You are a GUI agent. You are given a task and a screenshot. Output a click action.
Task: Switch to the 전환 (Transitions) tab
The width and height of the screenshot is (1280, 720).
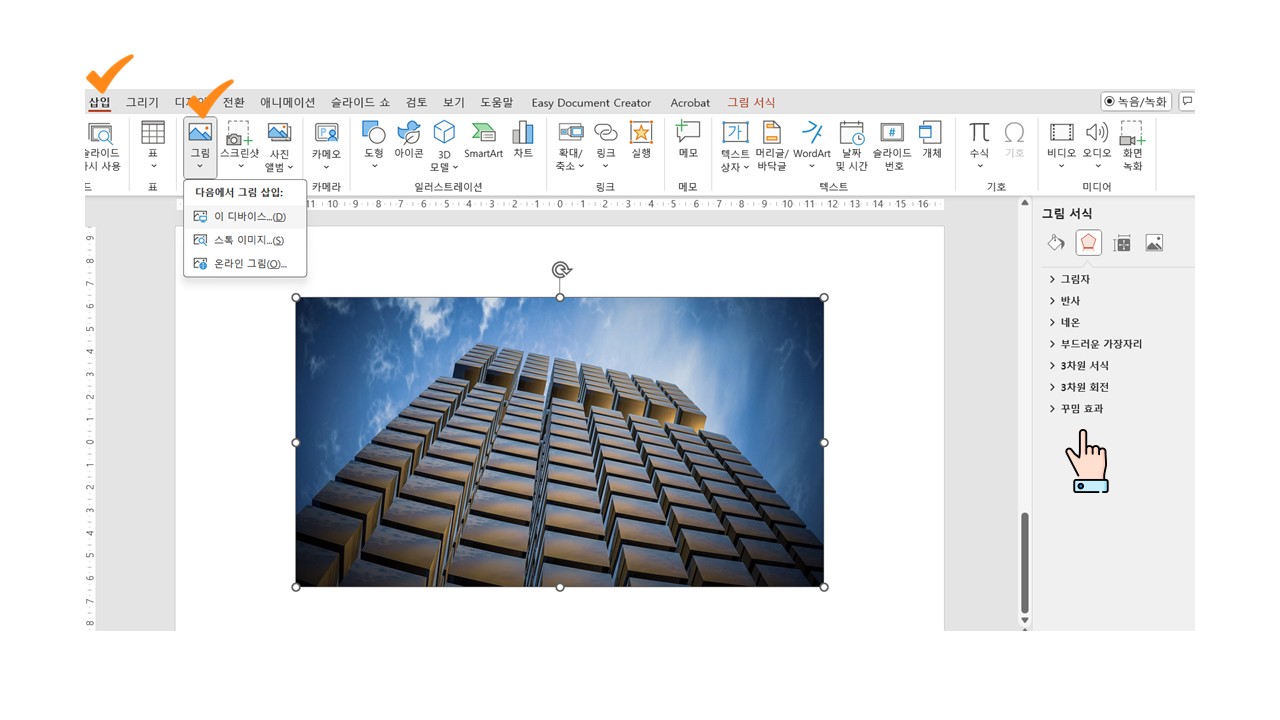233,102
